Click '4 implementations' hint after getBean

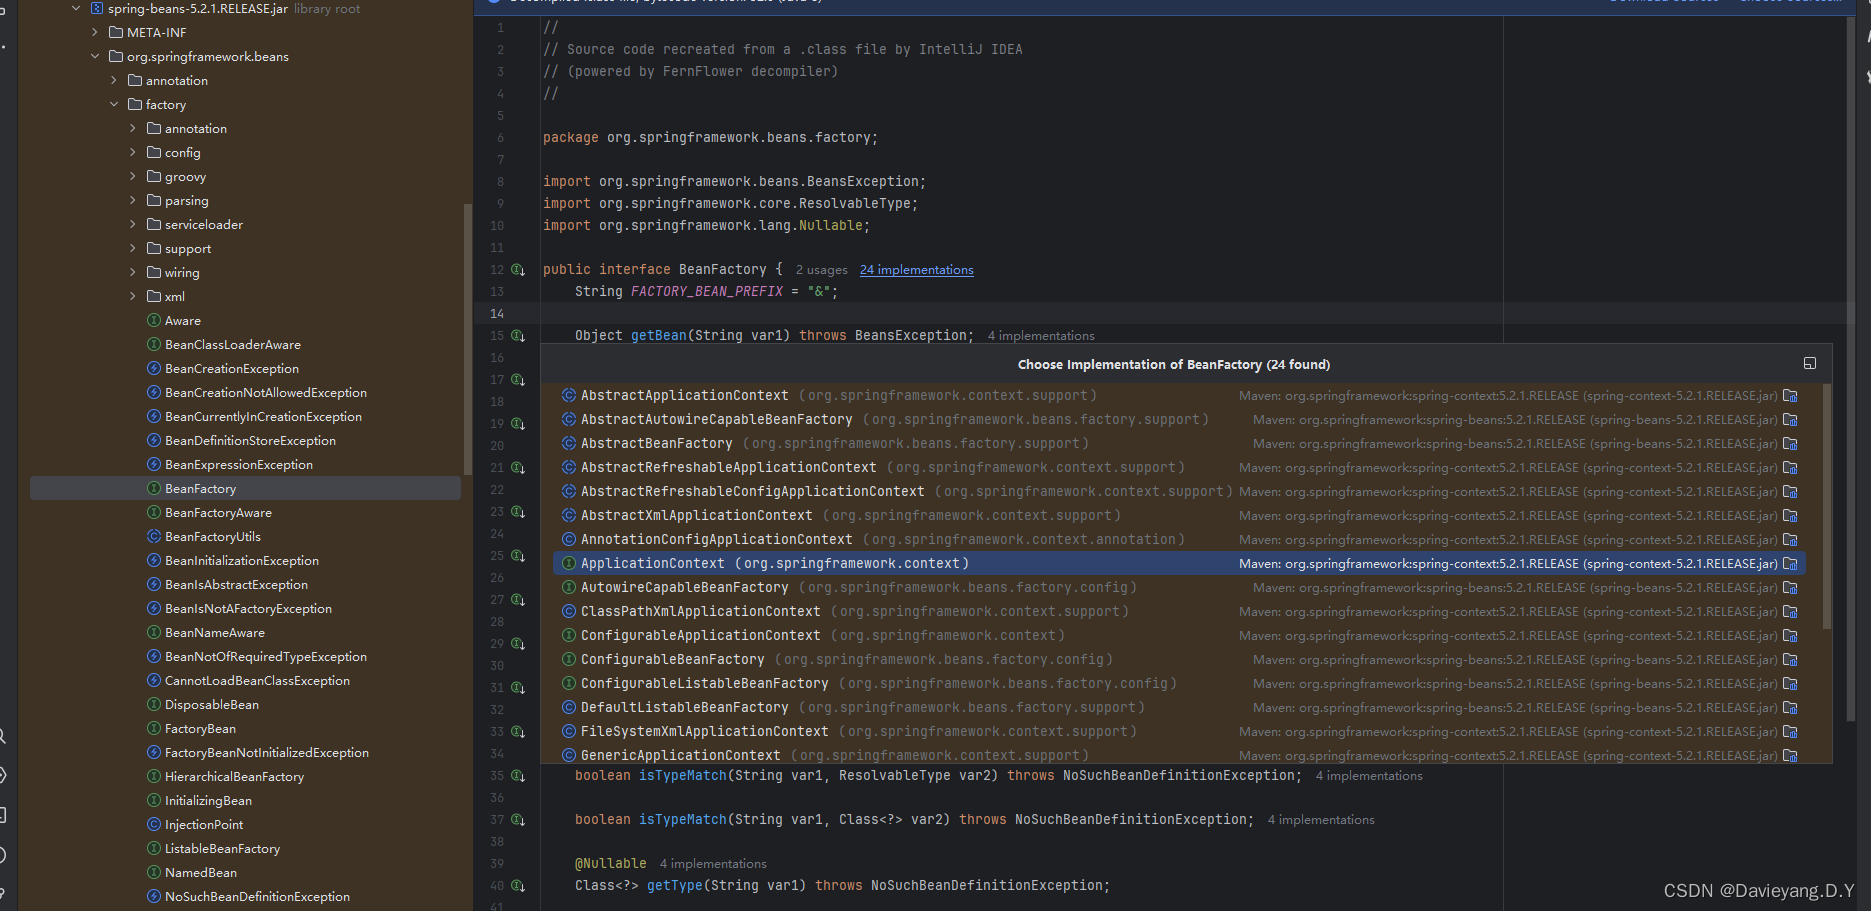[x=1041, y=336]
